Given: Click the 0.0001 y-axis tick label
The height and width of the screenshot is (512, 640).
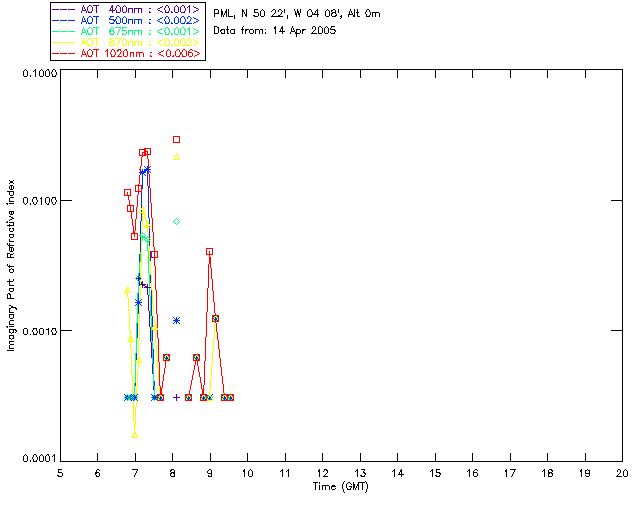Looking at the screenshot, I should [x=40, y=459].
